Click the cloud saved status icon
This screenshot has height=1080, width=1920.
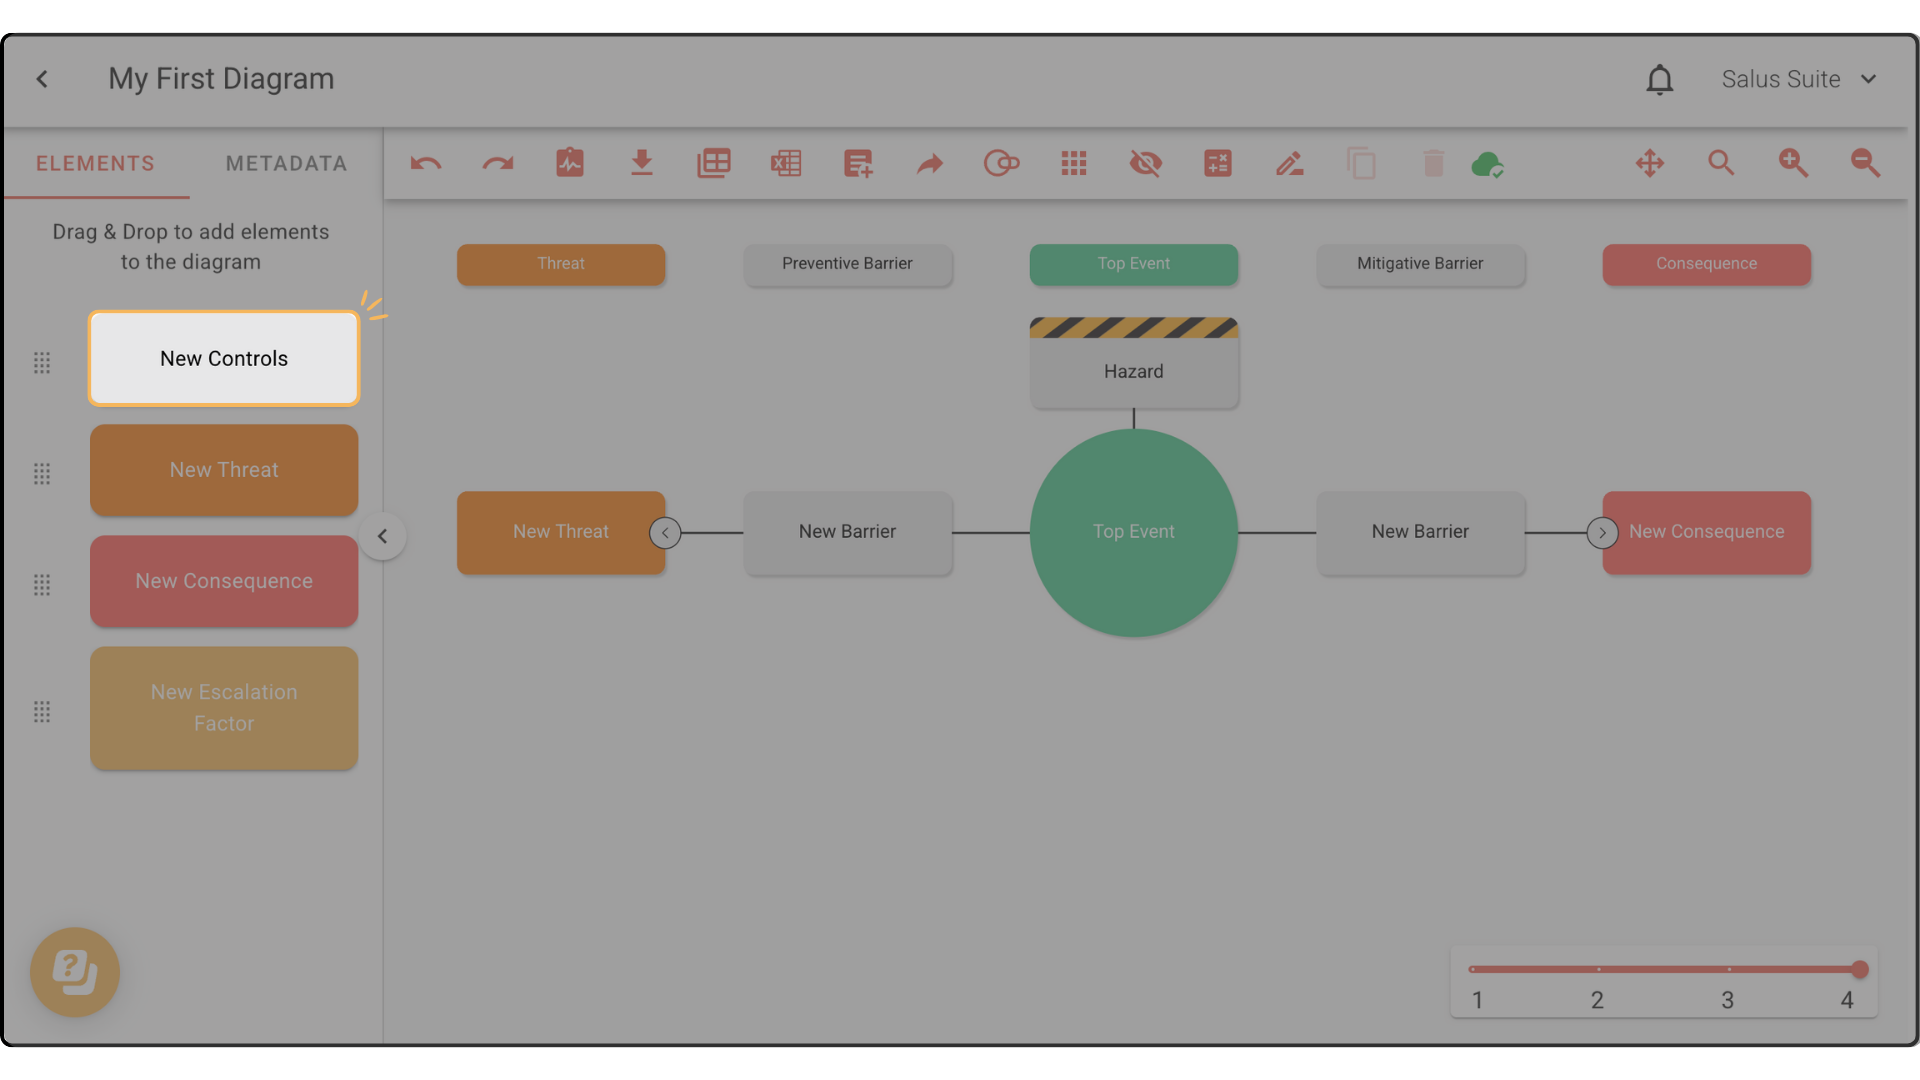[1488, 164]
